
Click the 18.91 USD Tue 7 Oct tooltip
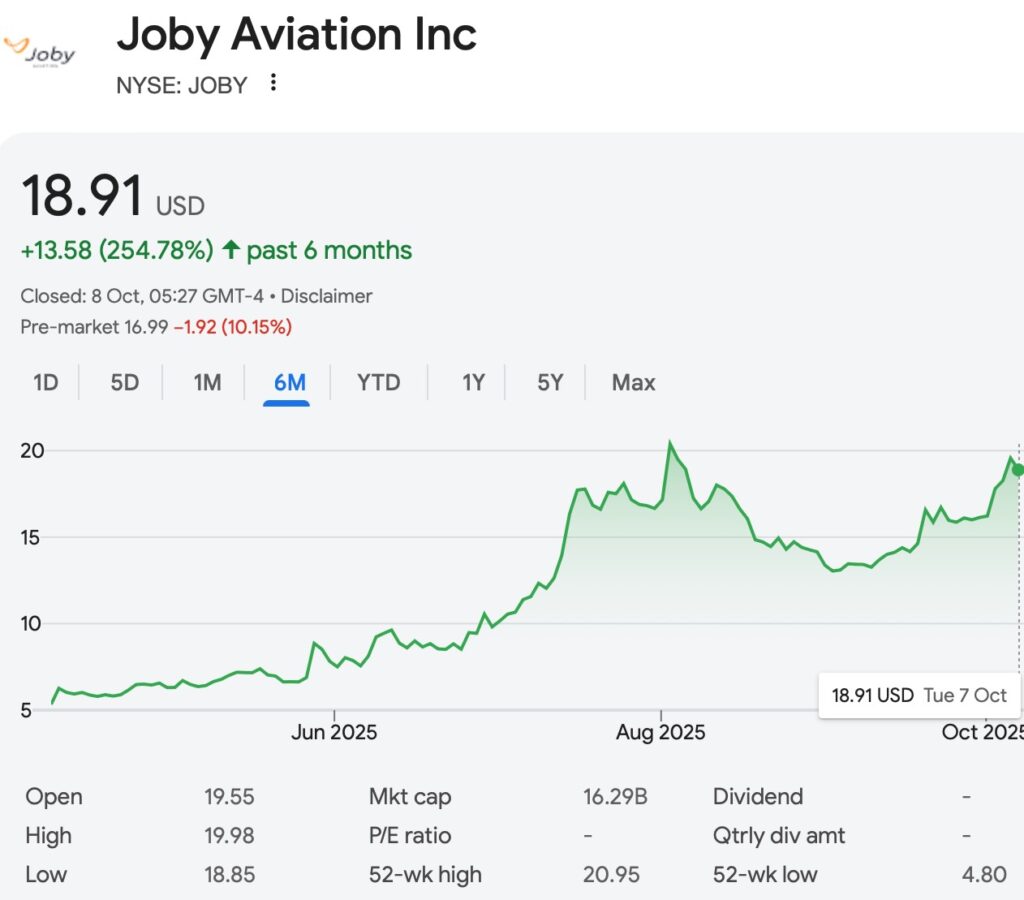coord(919,695)
